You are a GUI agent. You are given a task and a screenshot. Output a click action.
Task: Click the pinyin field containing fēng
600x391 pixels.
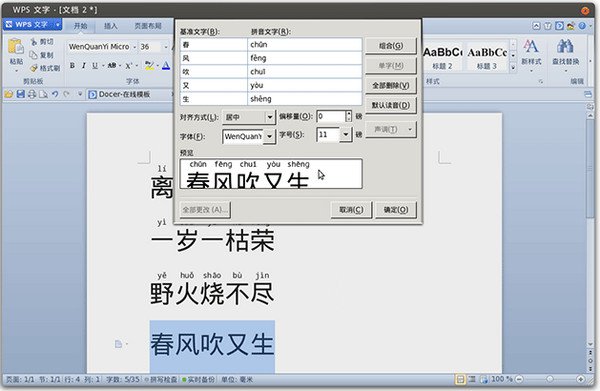(305, 58)
